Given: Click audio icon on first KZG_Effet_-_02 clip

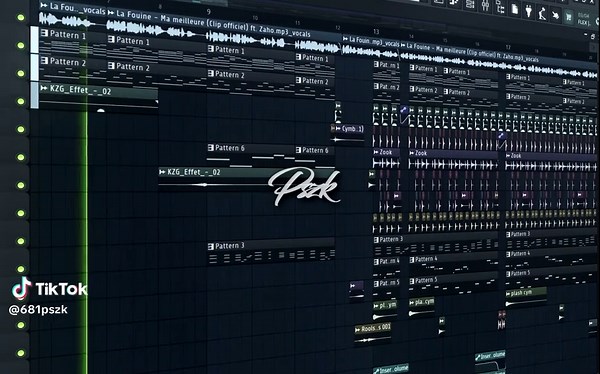Looking at the screenshot, I should pos(44,88).
